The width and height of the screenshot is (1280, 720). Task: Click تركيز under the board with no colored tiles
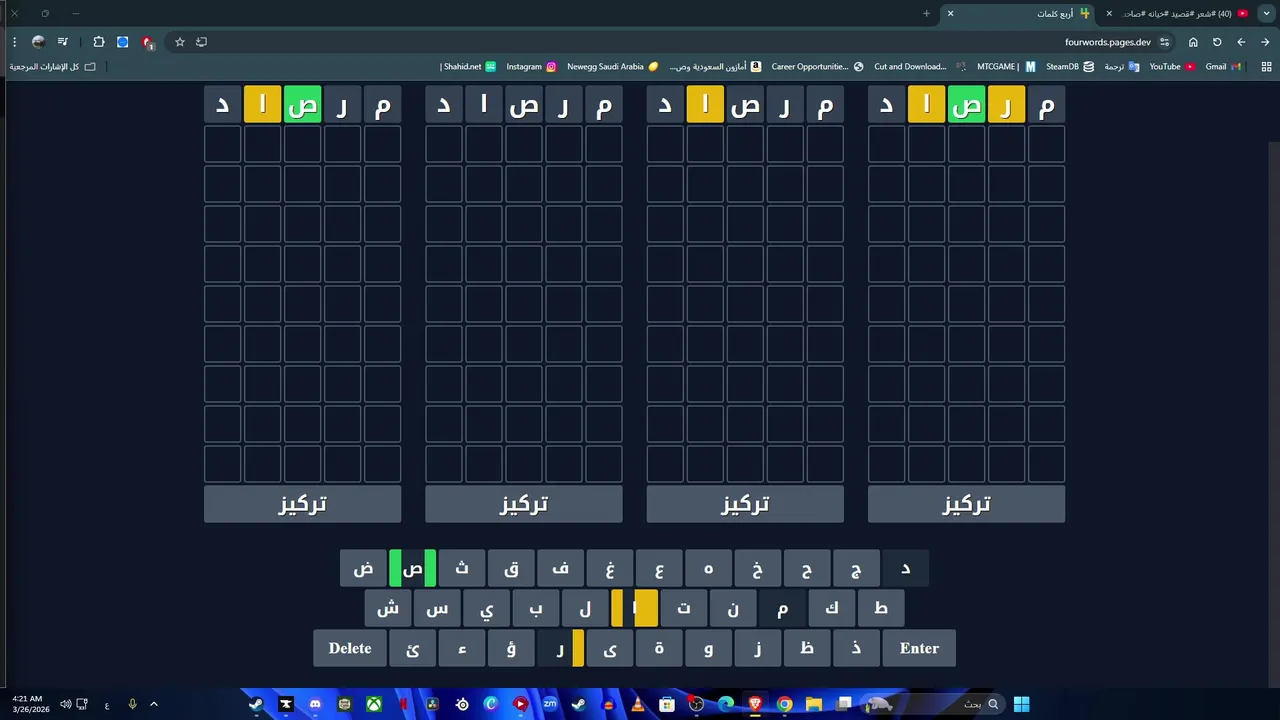523,504
